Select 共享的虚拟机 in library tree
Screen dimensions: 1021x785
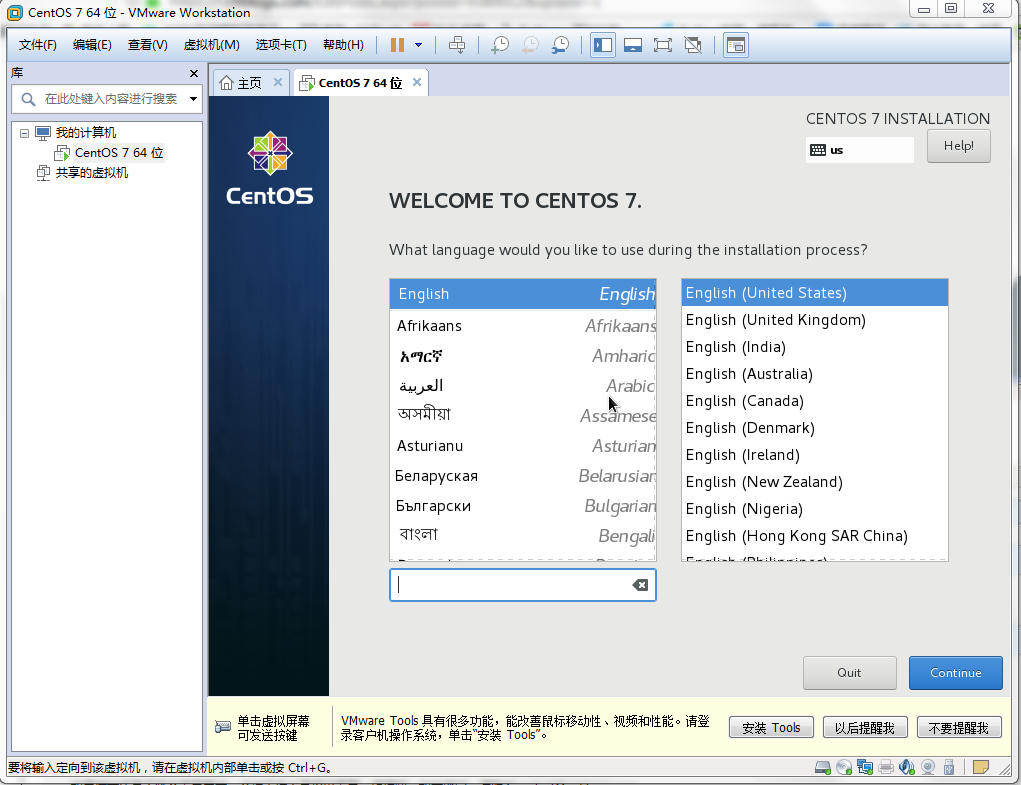[91, 172]
